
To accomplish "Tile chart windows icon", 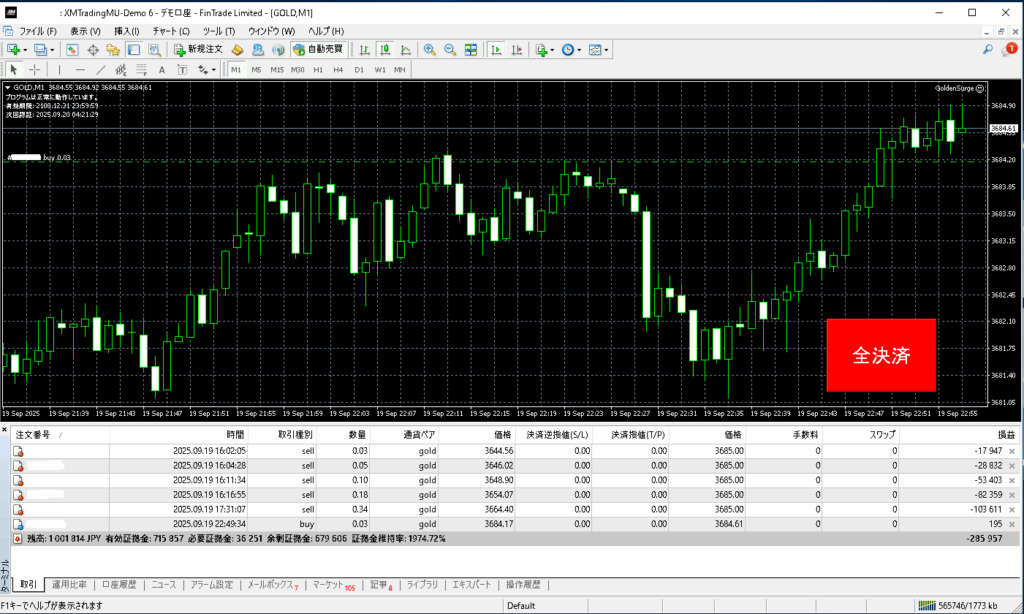I will point(471,49).
